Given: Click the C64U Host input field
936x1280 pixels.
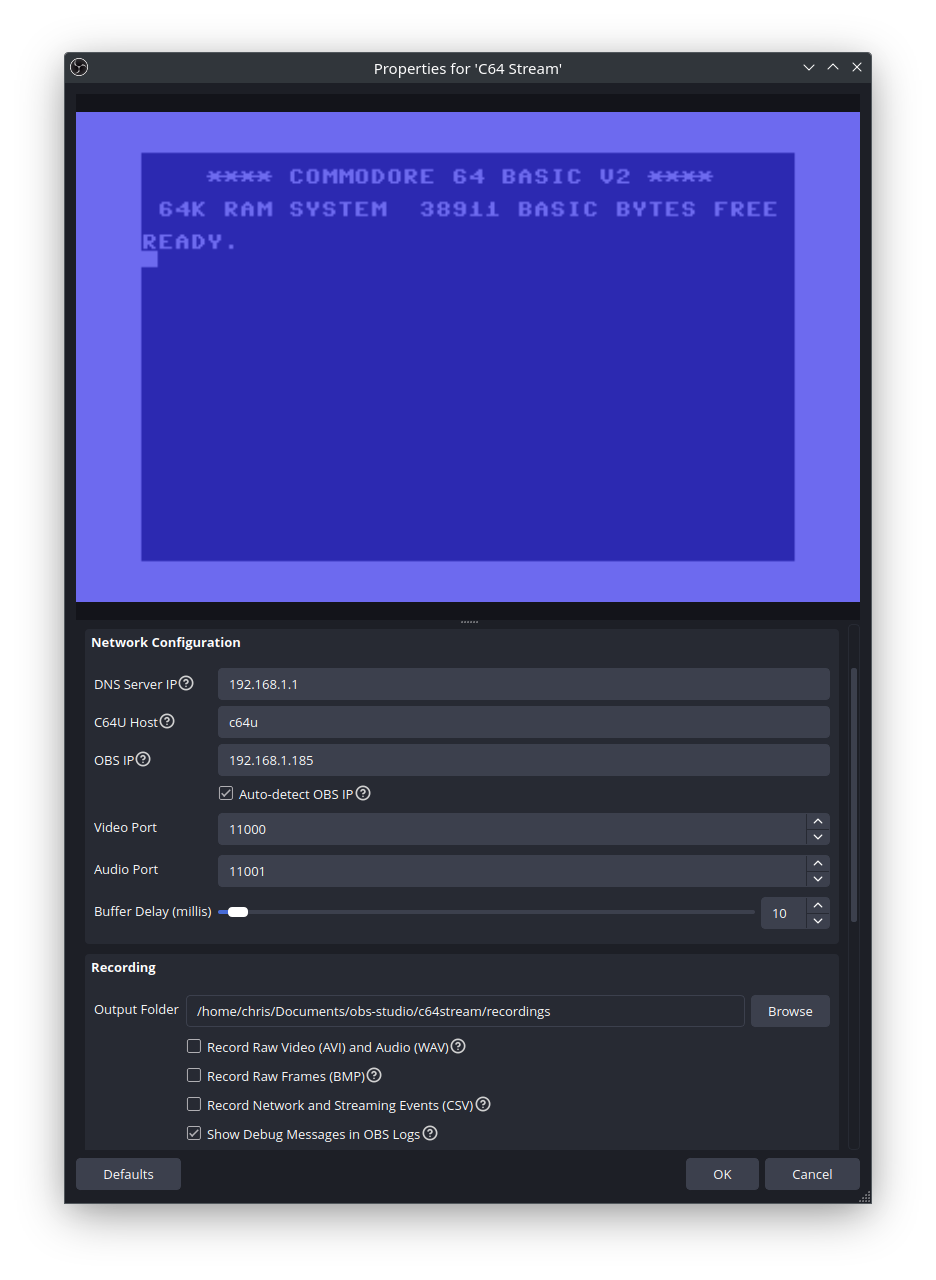Looking at the screenshot, I should [x=524, y=722].
